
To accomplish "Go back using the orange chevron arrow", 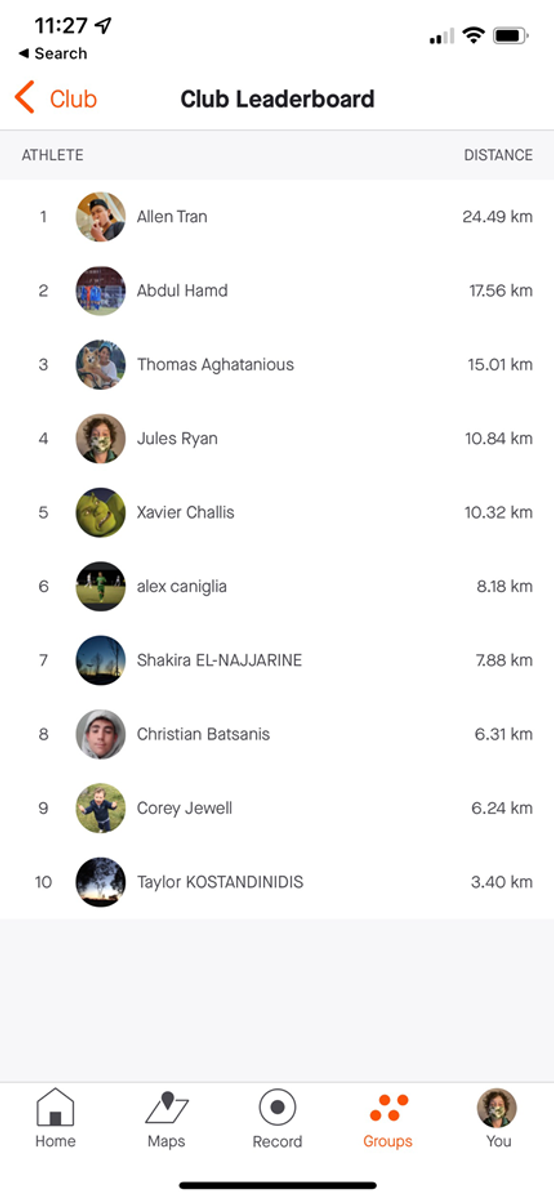I will [x=25, y=98].
